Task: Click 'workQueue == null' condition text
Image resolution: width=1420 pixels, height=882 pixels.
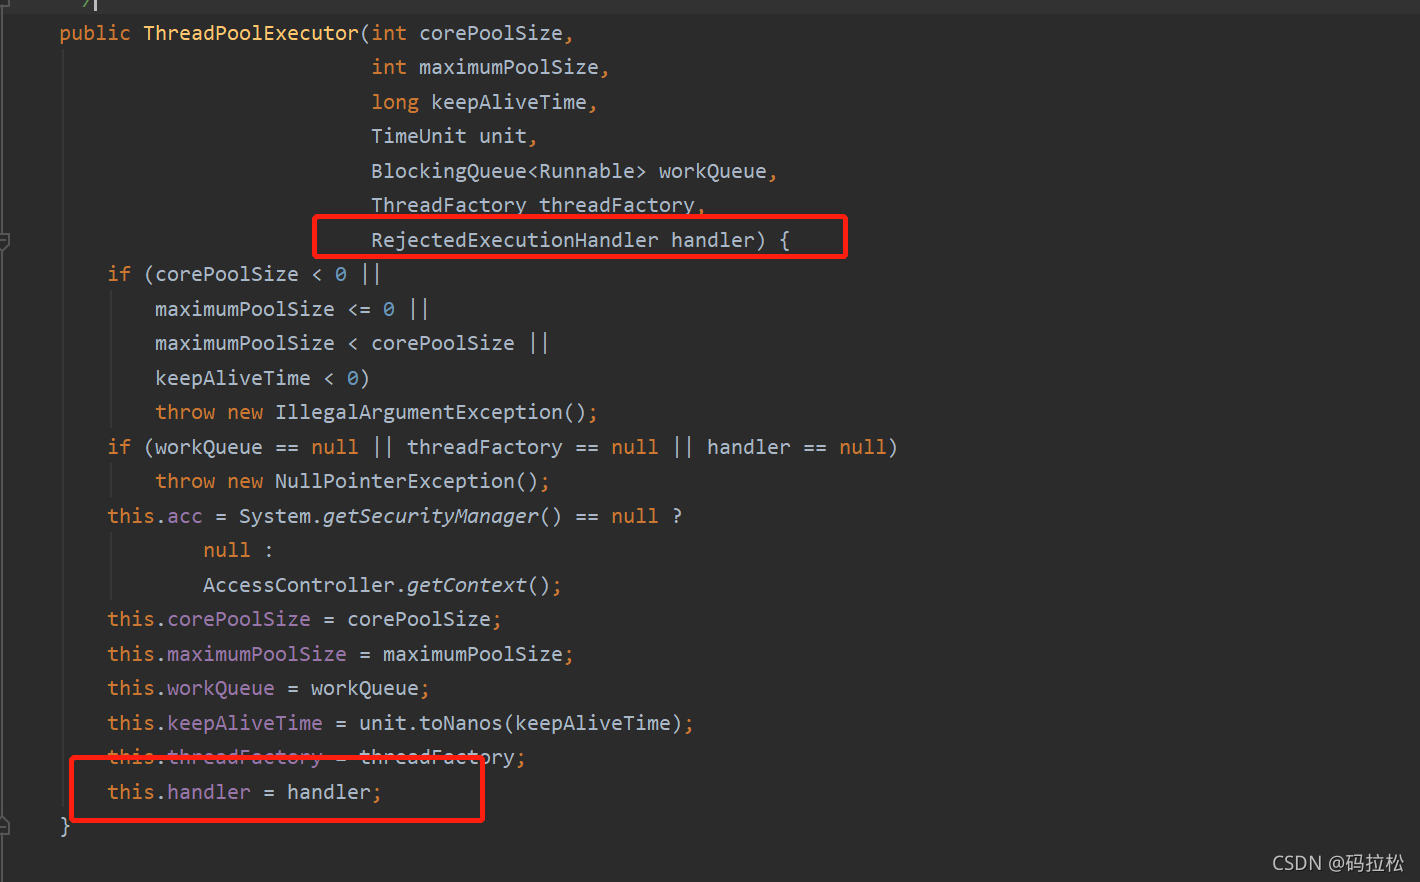Action: point(257,447)
